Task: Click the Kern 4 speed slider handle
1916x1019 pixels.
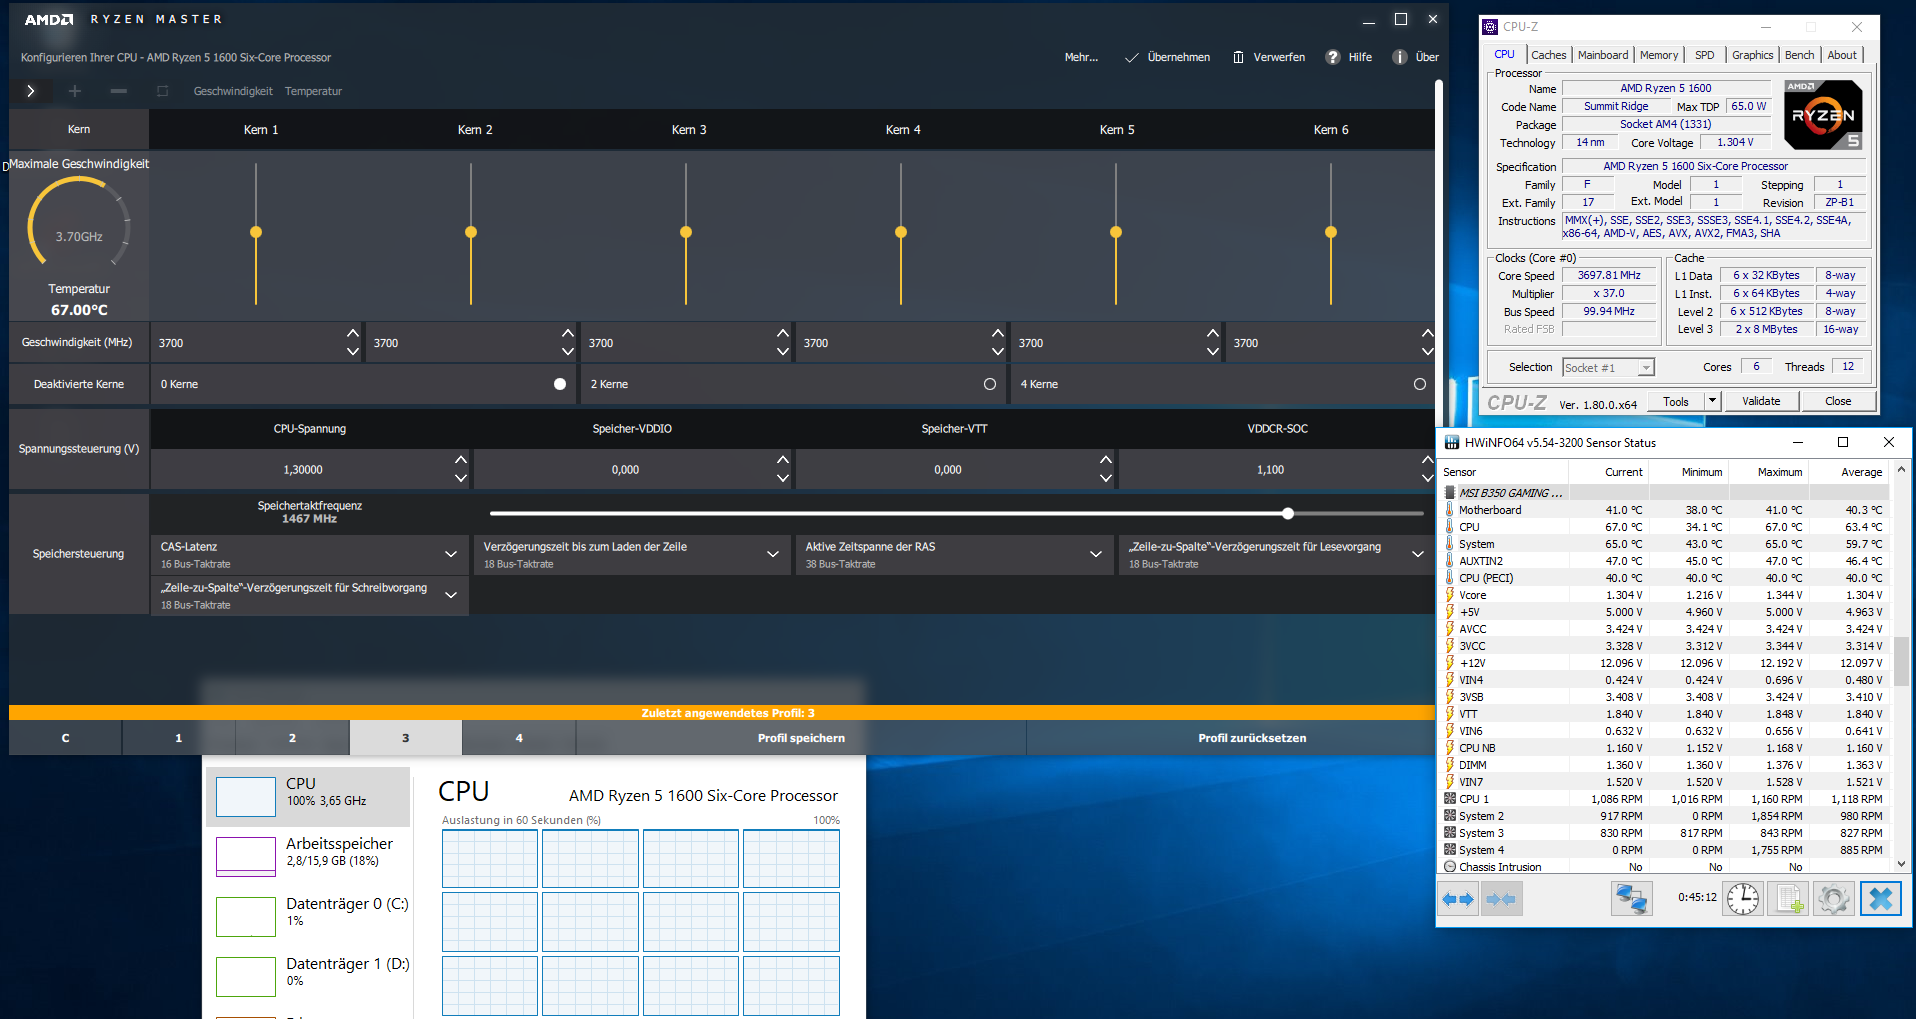Action: tap(901, 232)
